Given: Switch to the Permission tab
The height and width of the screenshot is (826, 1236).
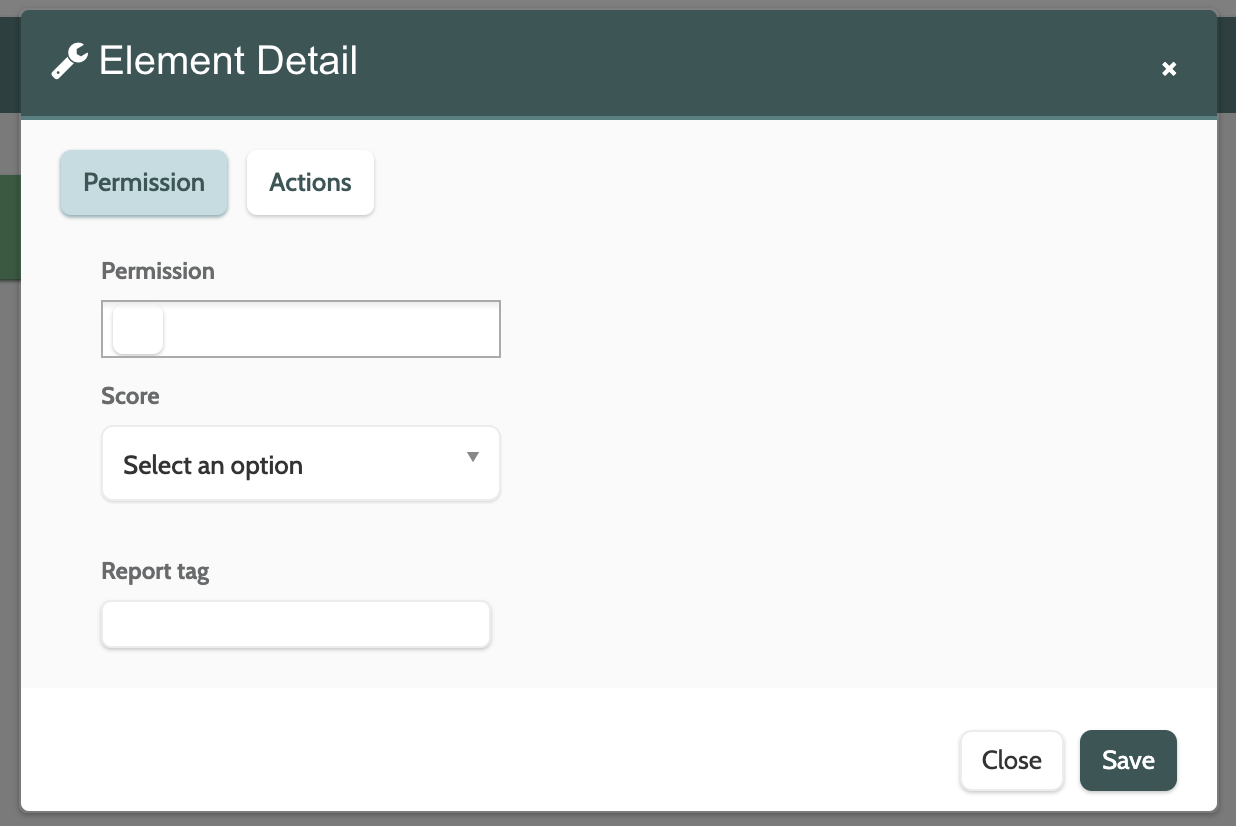Looking at the screenshot, I should click(x=144, y=183).
